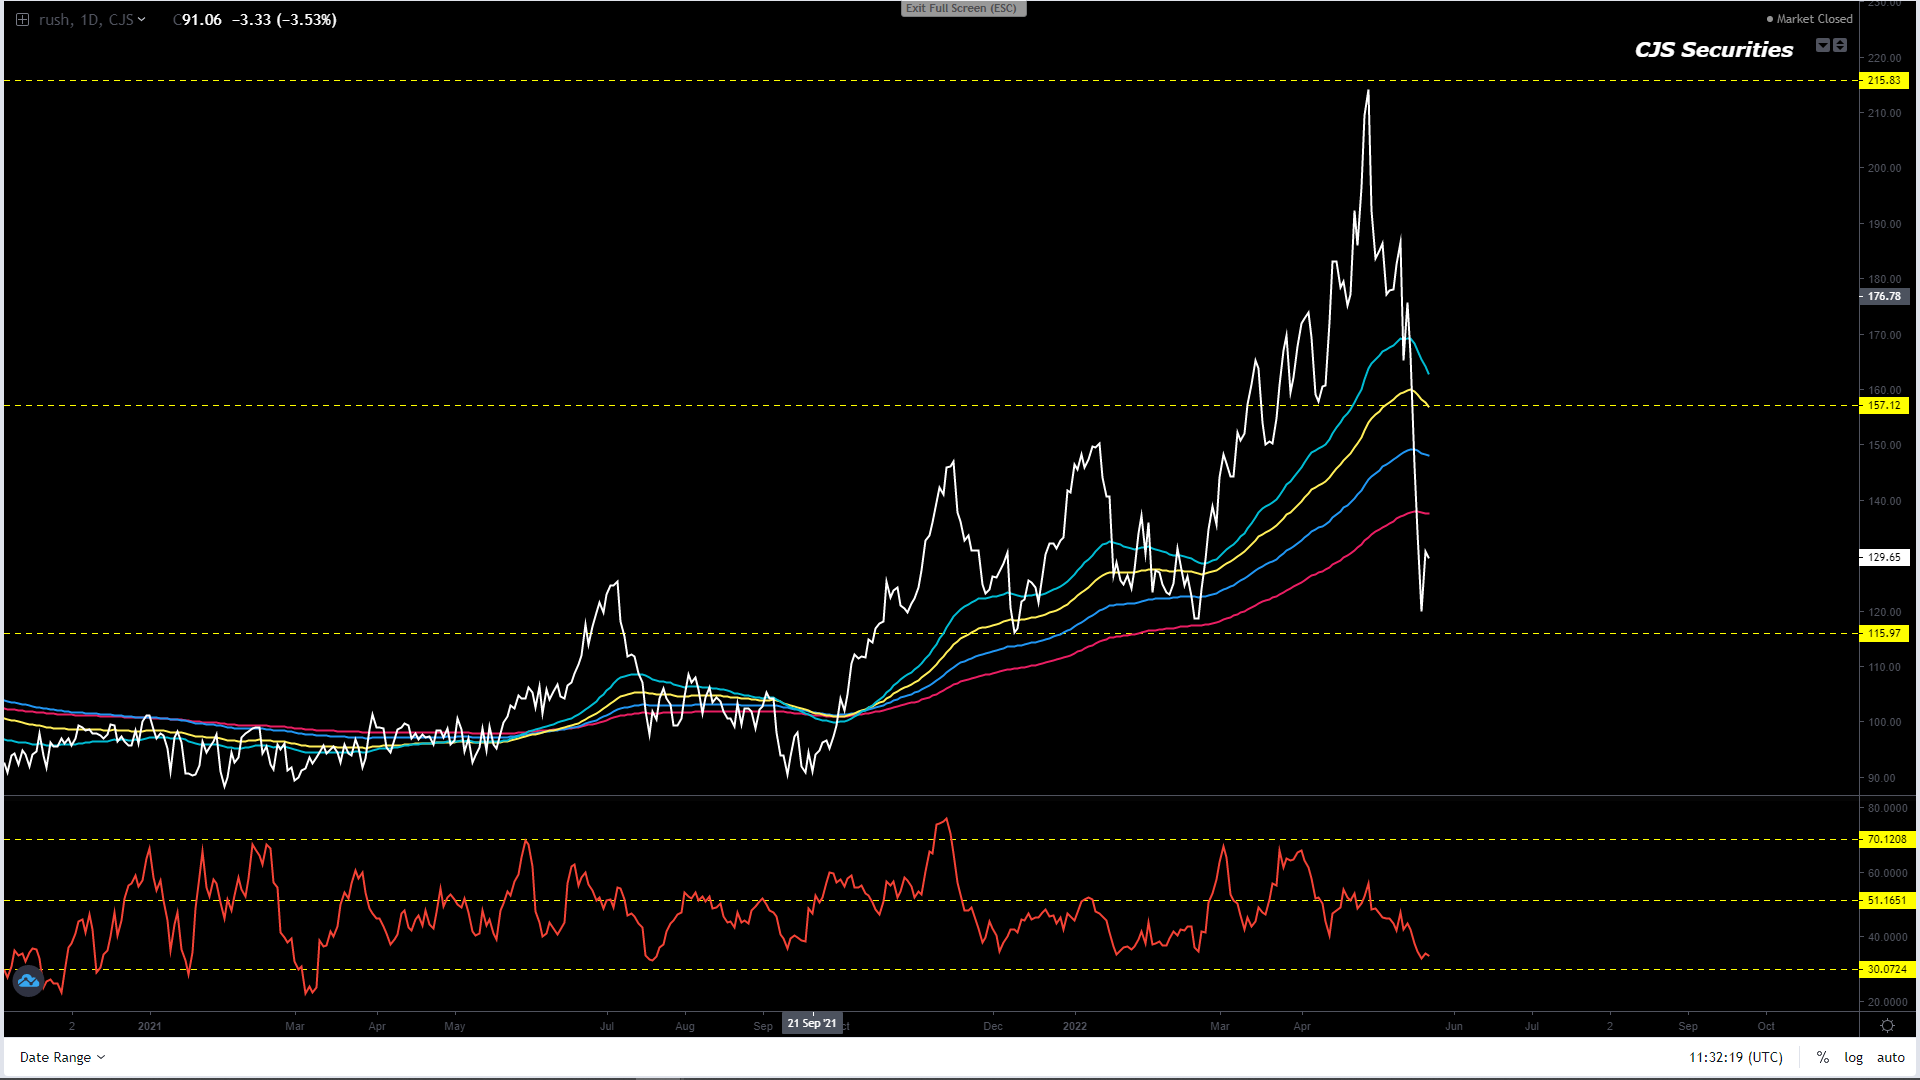Click the 157.12 price level label
1920x1080 pixels.
click(1884, 405)
